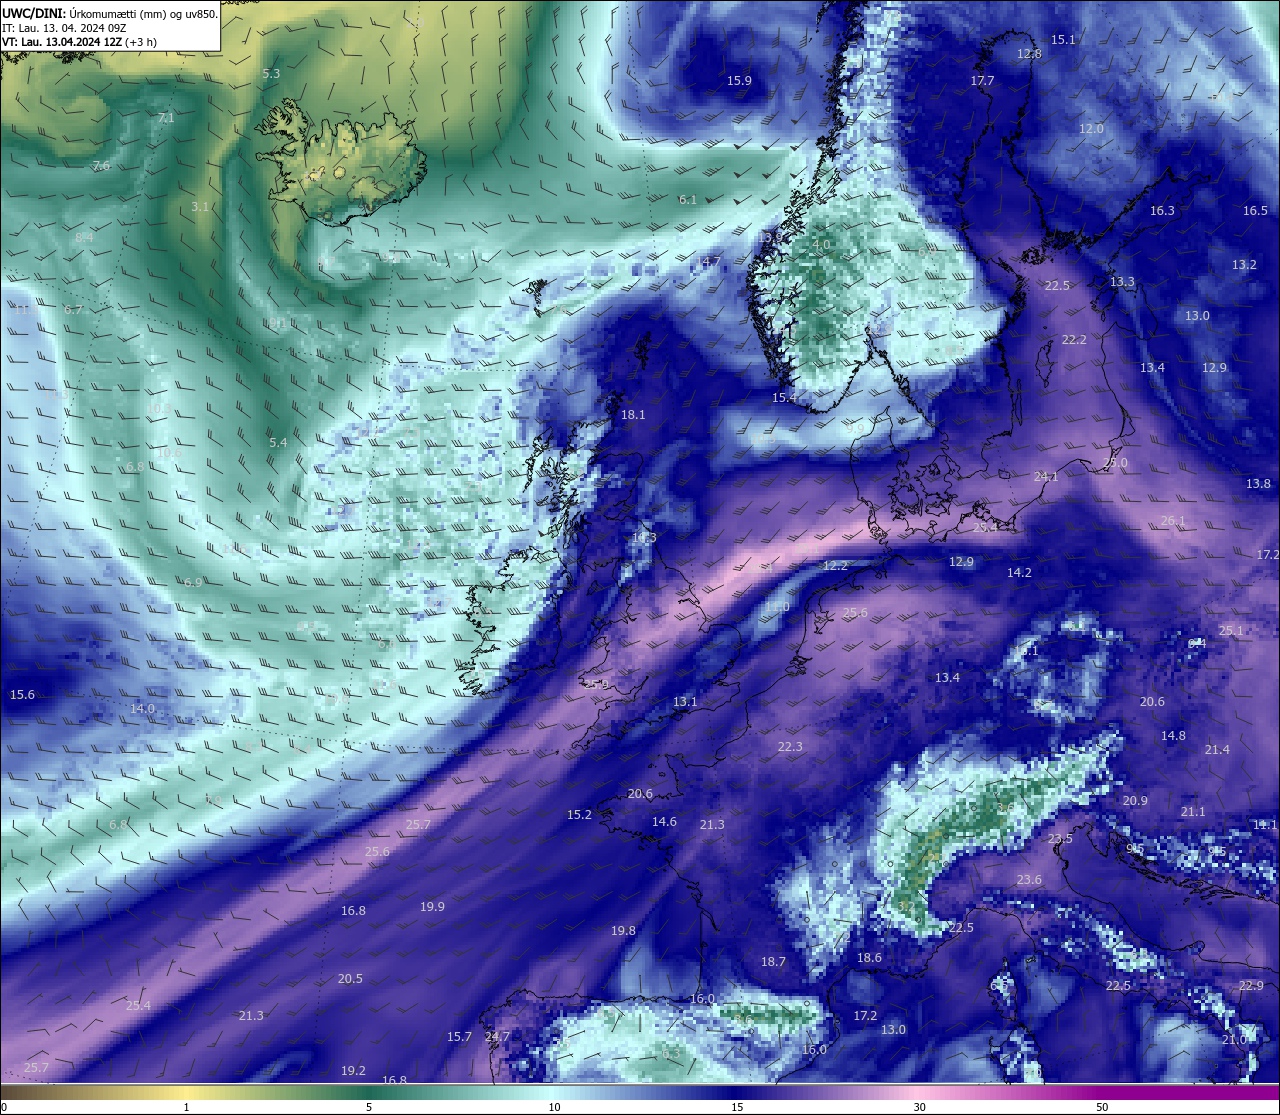Click the color scale at label 30
Viewport: 1280px width, 1115px height.
(x=919, y=1107)
